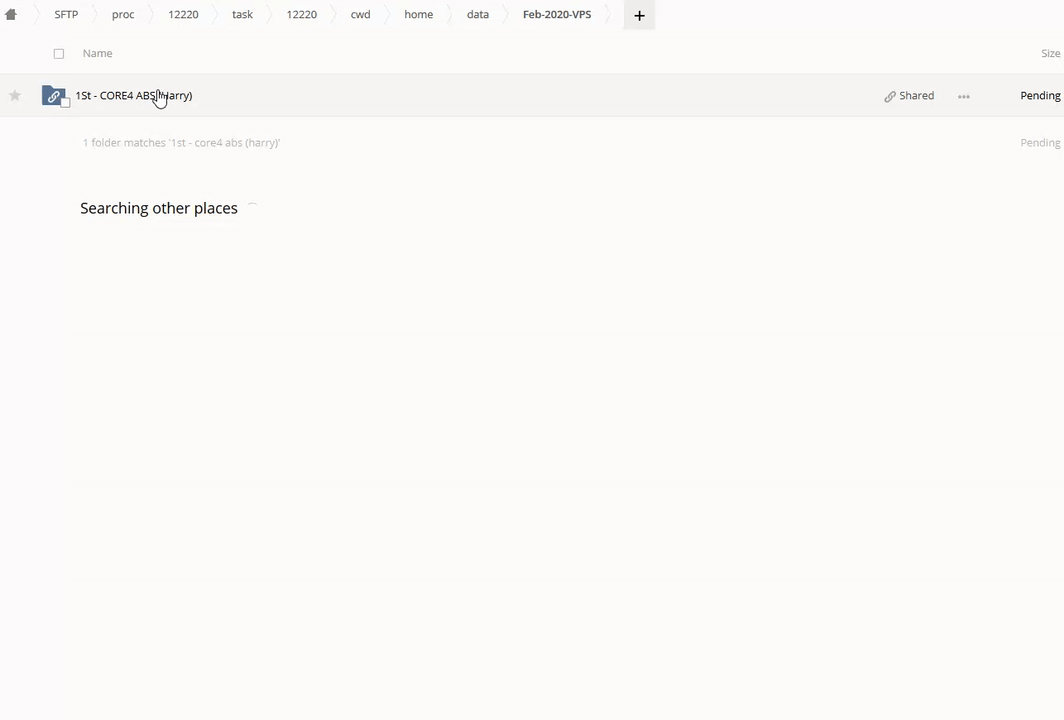Toggle the select-all checkbox beside Name
The width and height of the screenshot is (1064, 720).
tap(59, 54)
